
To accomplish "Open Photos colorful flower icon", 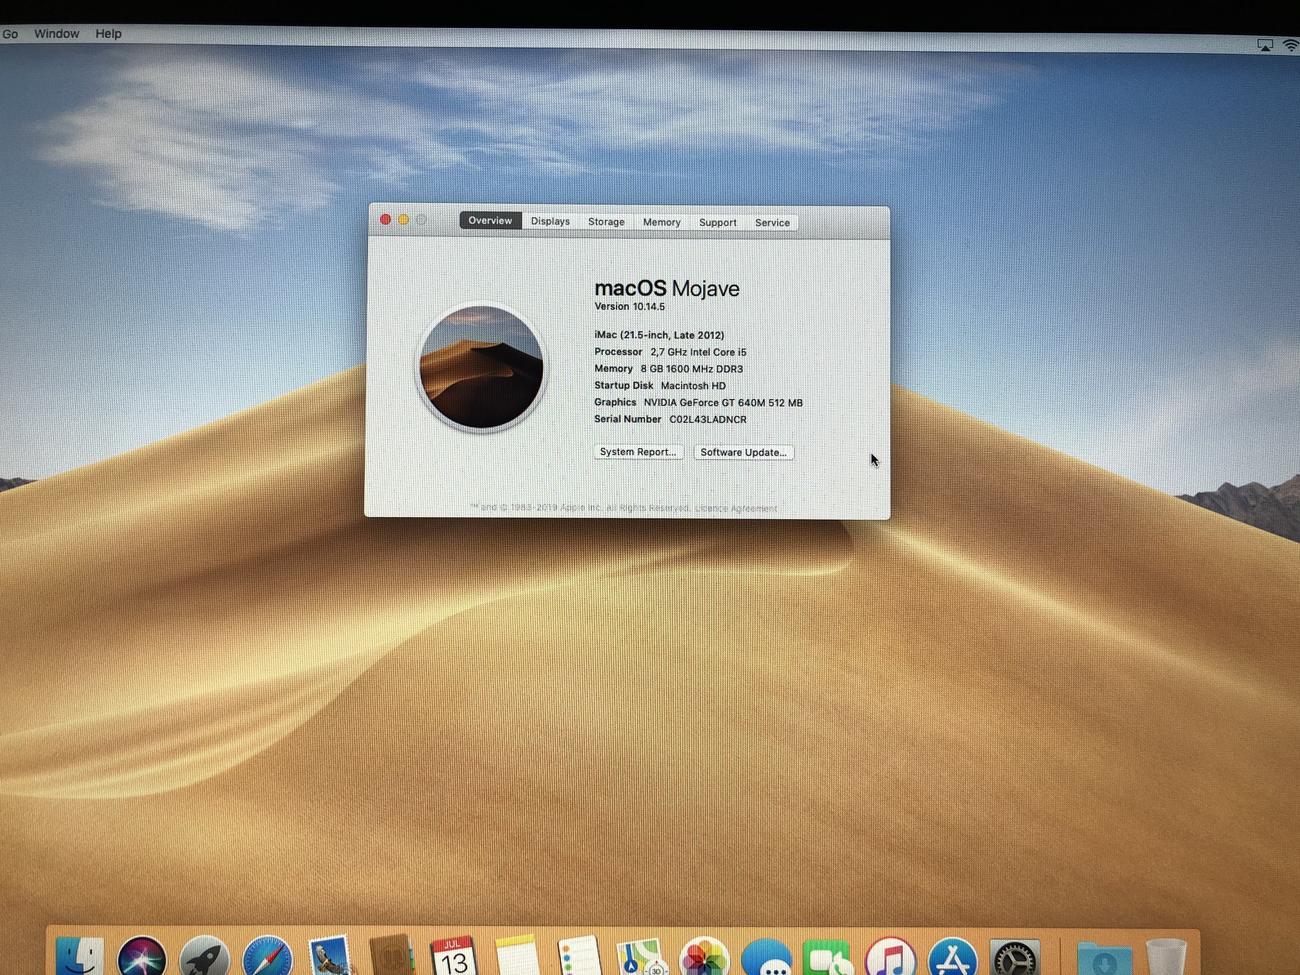I will (x=704, y=957).
